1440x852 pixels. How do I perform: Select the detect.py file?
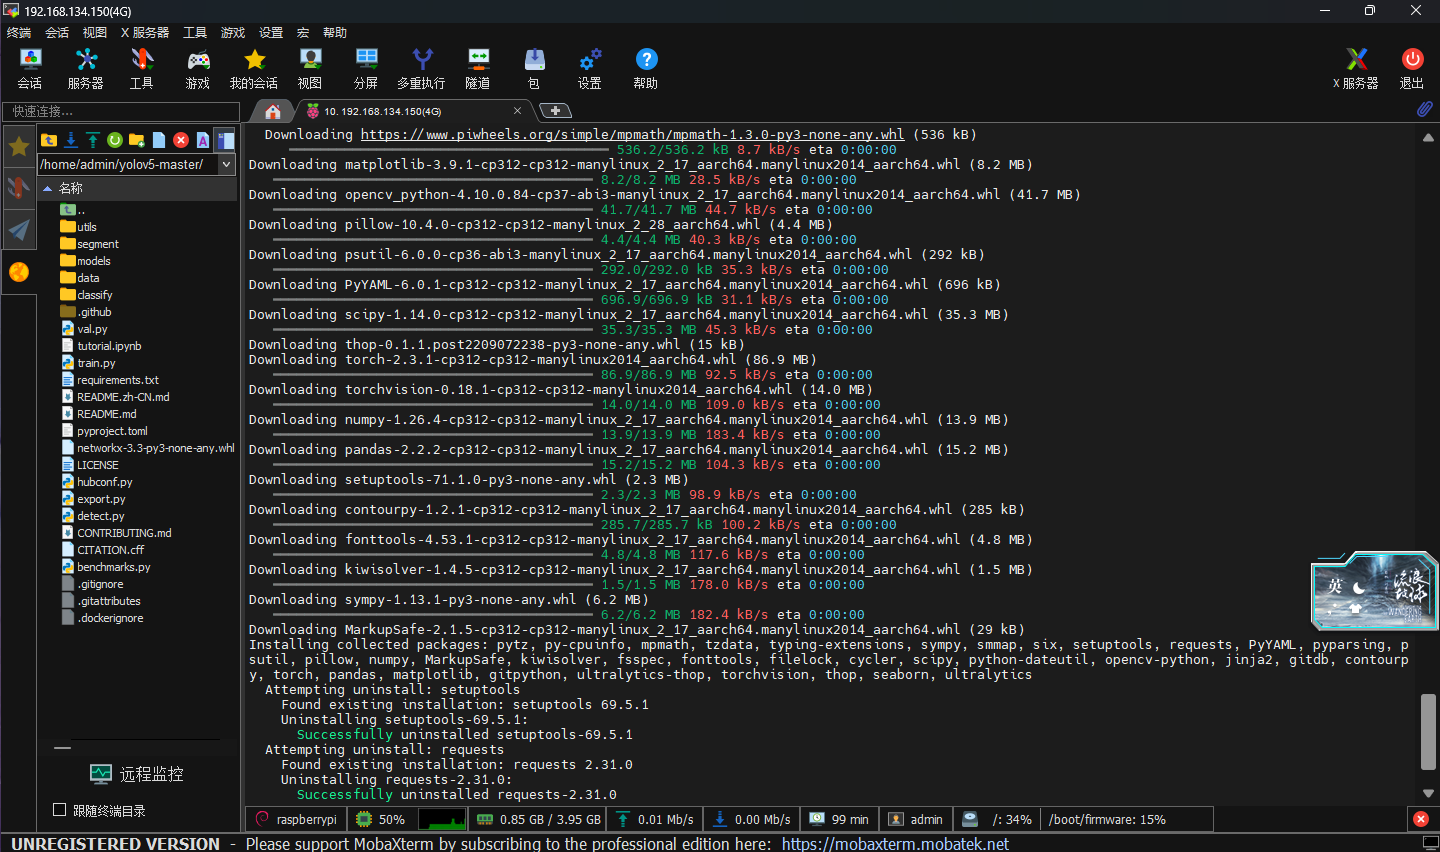[101, 516]
